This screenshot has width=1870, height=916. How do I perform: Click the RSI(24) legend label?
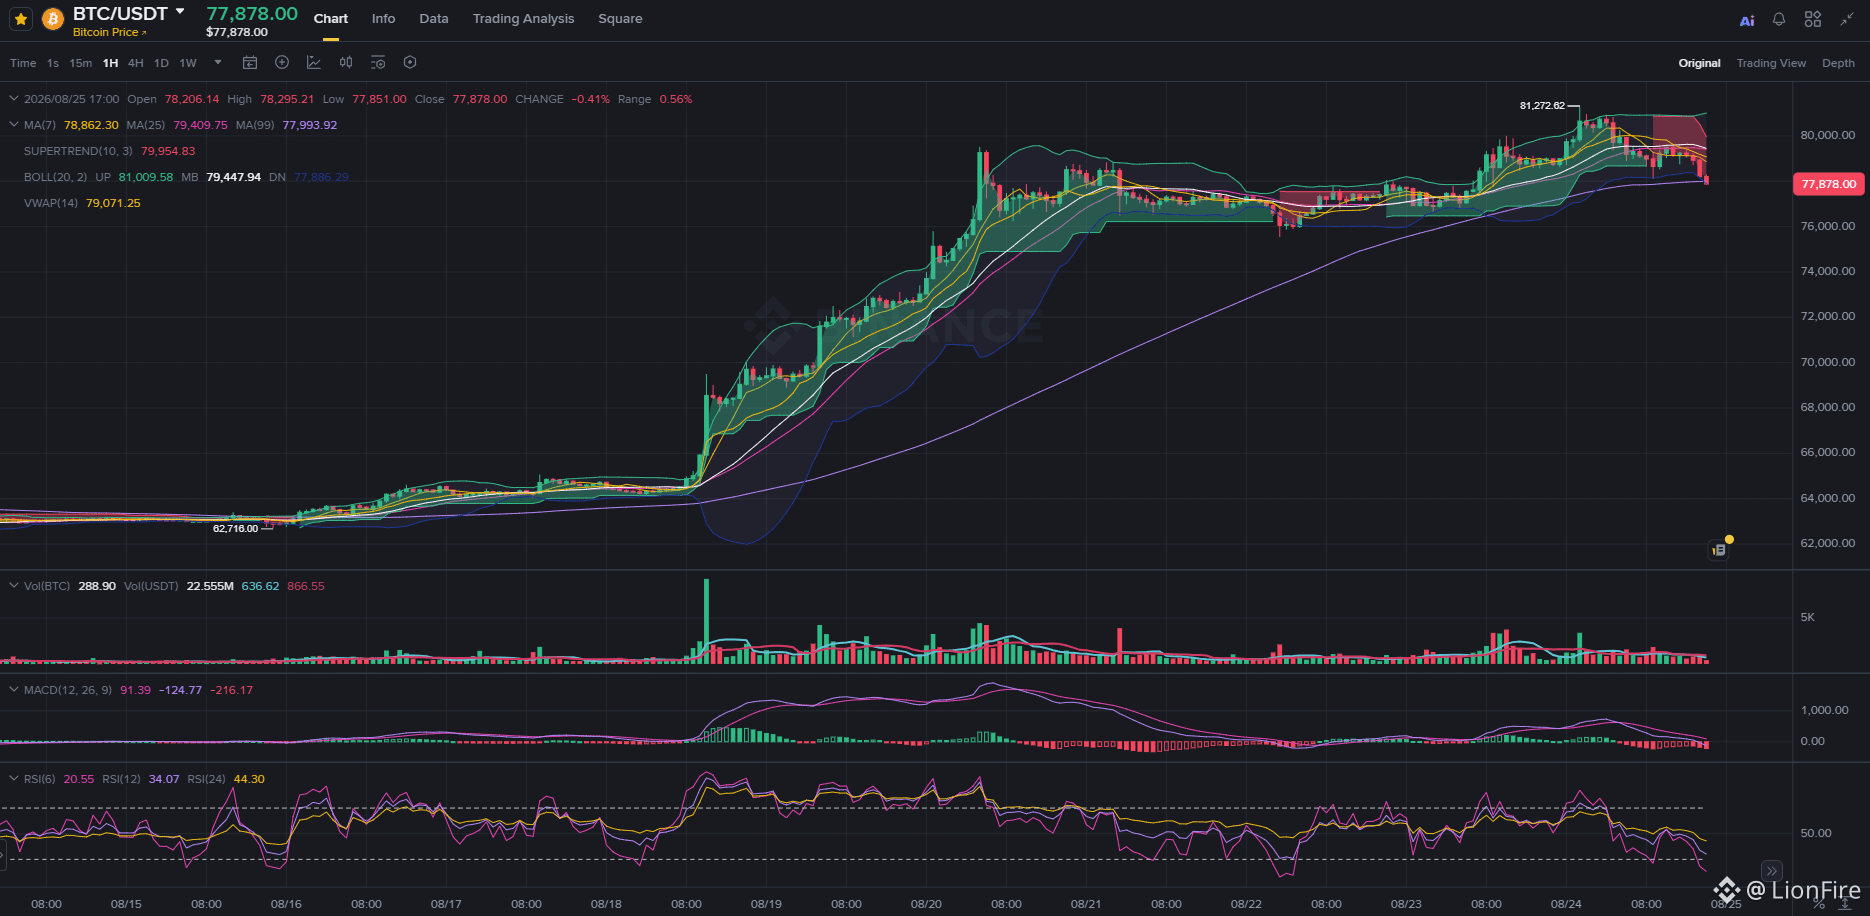click(206, 779)
